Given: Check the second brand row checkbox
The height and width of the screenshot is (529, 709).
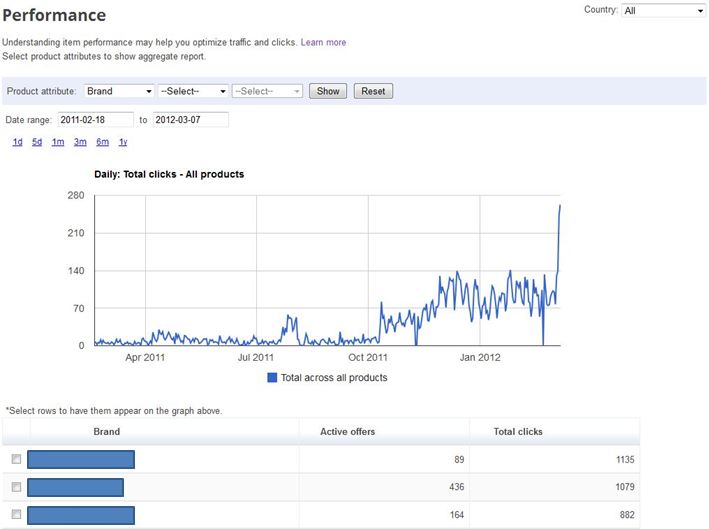Looking at the screenshot, I should [16, 487].
